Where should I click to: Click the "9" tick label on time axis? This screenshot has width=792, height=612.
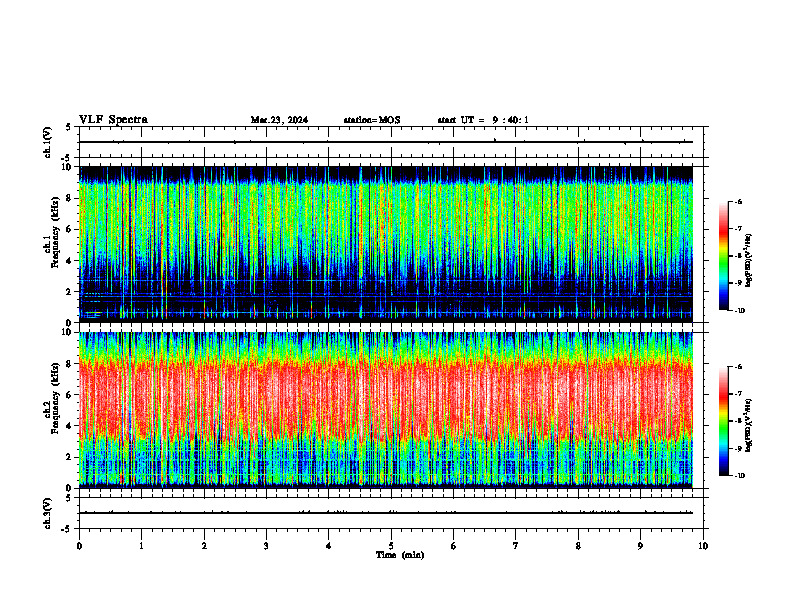tap(640, 546)
